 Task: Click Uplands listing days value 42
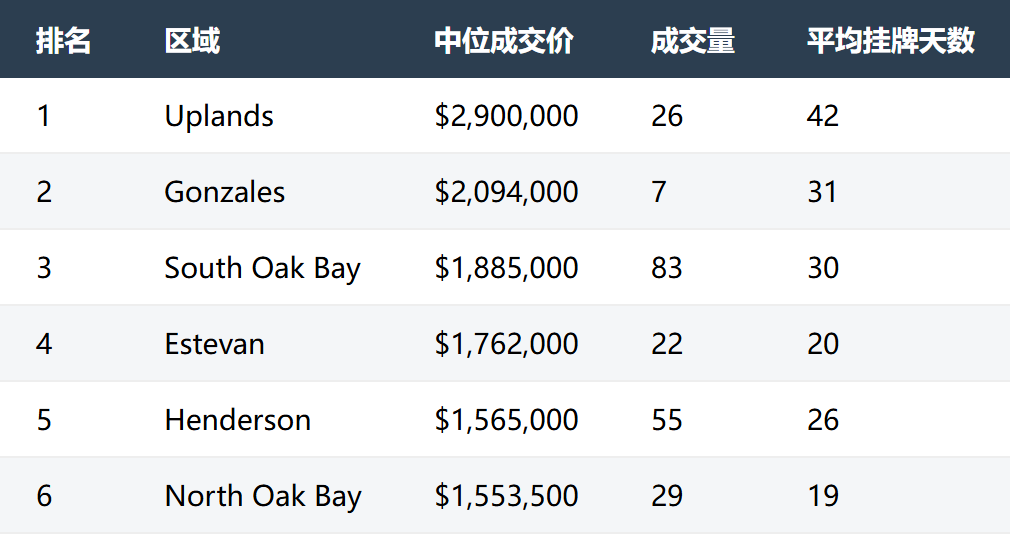point(822,116)
